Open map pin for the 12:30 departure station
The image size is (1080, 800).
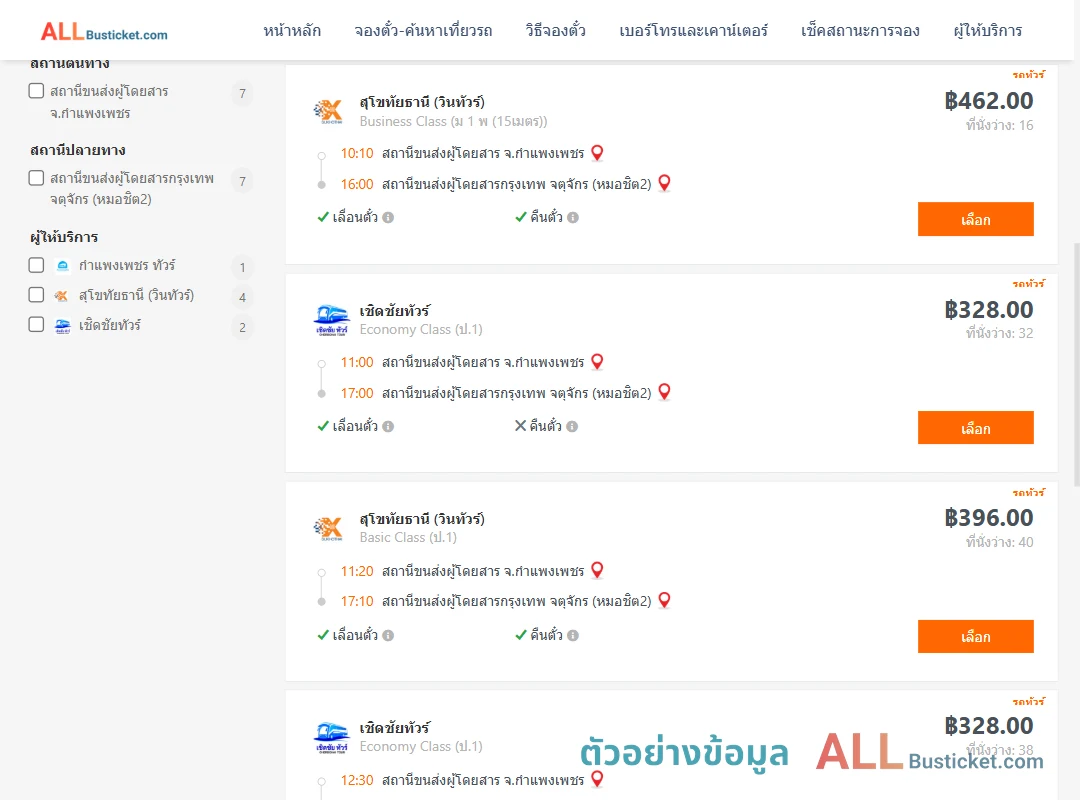click(597, 779)
